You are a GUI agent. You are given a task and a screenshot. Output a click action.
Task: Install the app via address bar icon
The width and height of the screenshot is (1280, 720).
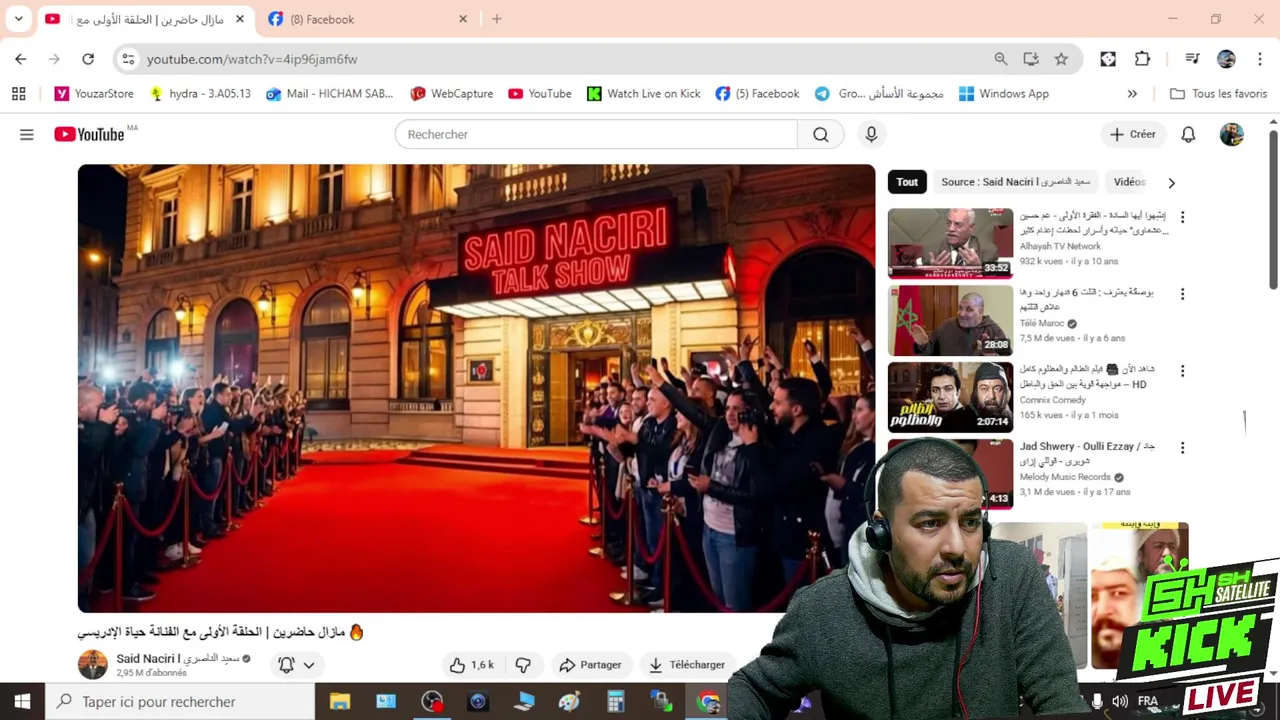(1031, 59)
